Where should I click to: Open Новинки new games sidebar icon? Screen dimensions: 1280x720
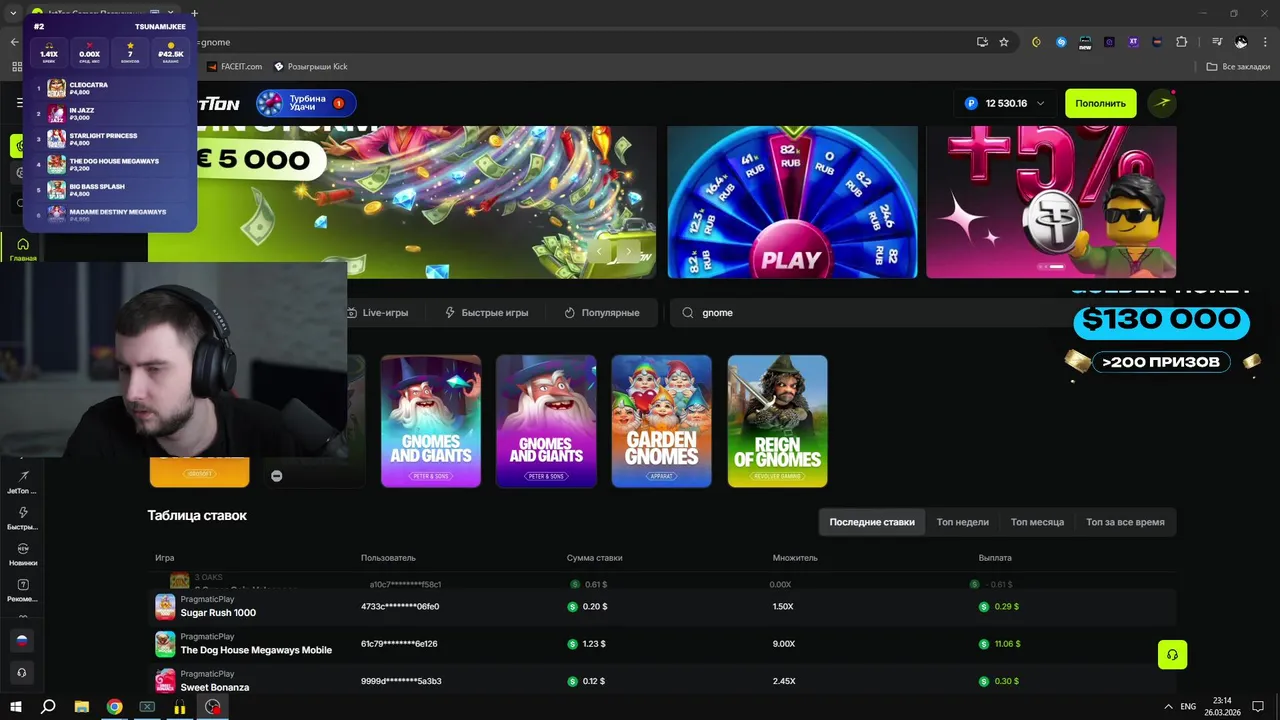(x=22, y=554)
